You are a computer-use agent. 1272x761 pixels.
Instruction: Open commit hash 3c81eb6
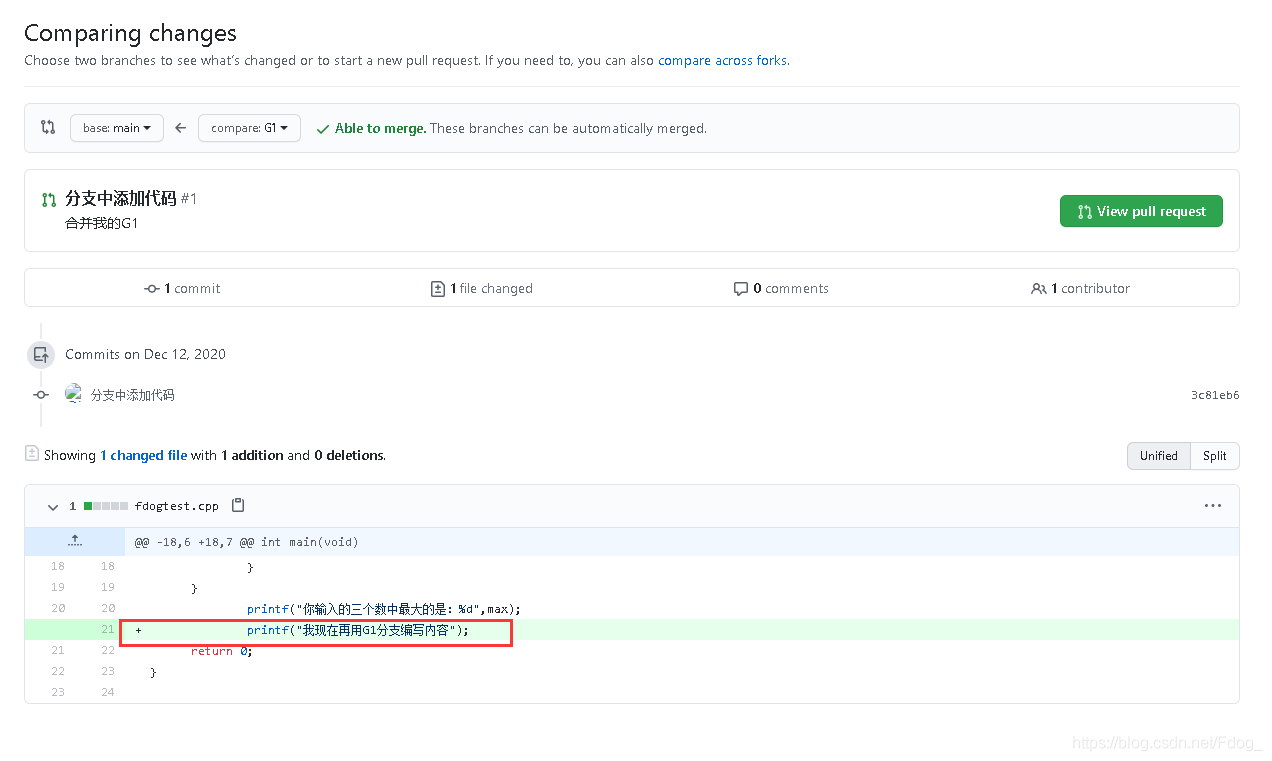1215,395
